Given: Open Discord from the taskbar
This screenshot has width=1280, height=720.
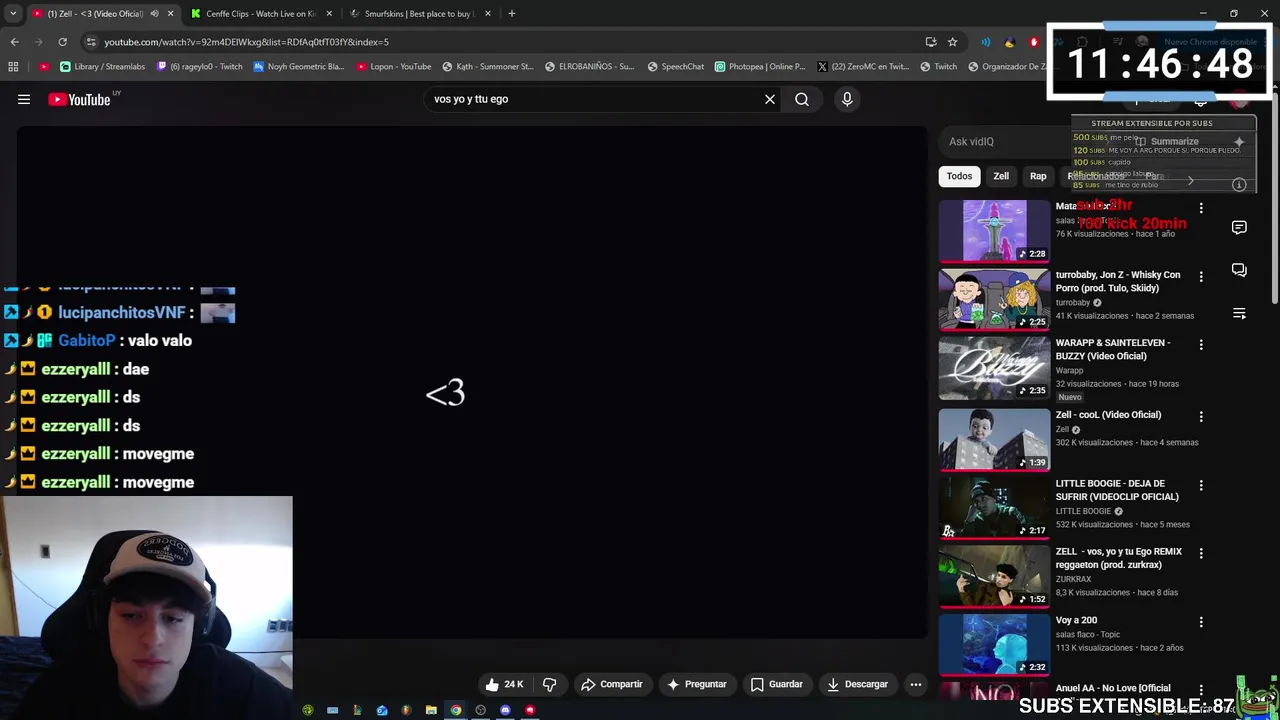Looking at the screenshot, I should coord(505,710).
